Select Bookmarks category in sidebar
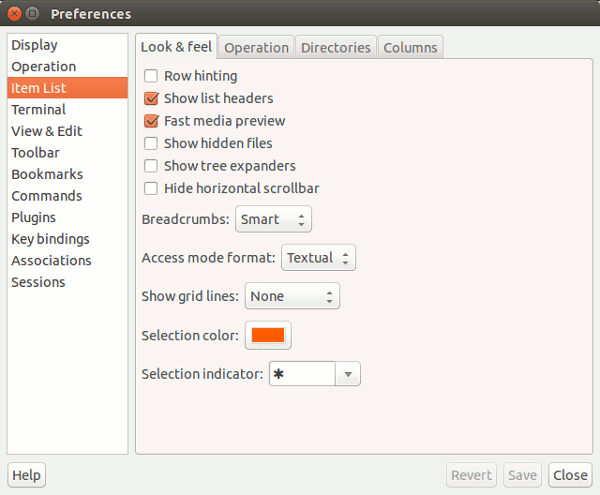The image size is (600, 495). point(47,174)
